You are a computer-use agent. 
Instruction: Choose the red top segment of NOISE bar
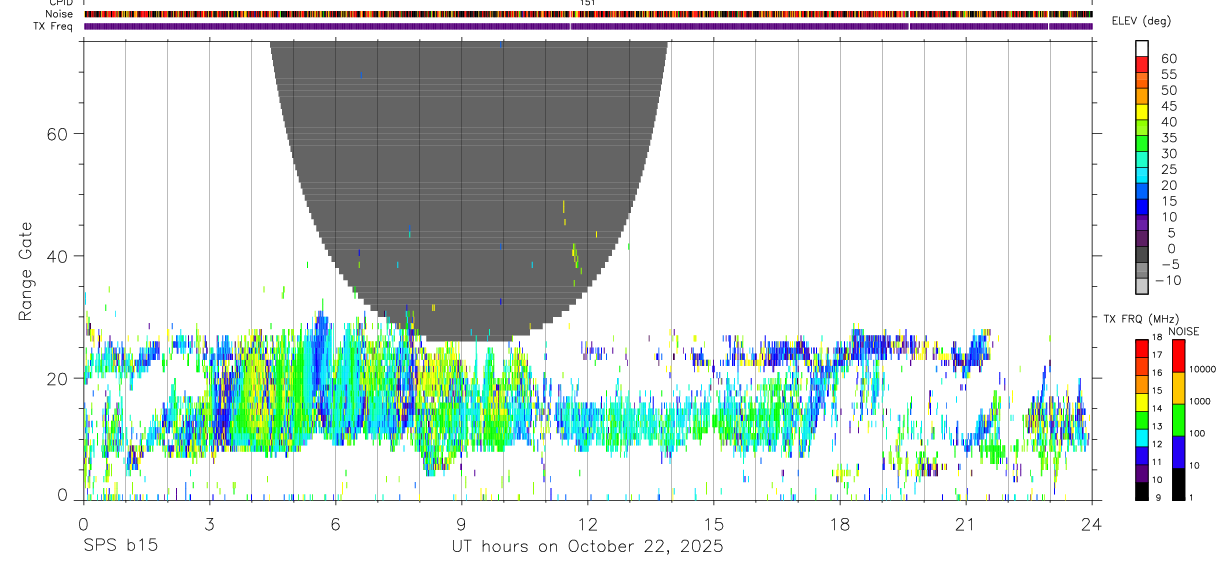1178,354
